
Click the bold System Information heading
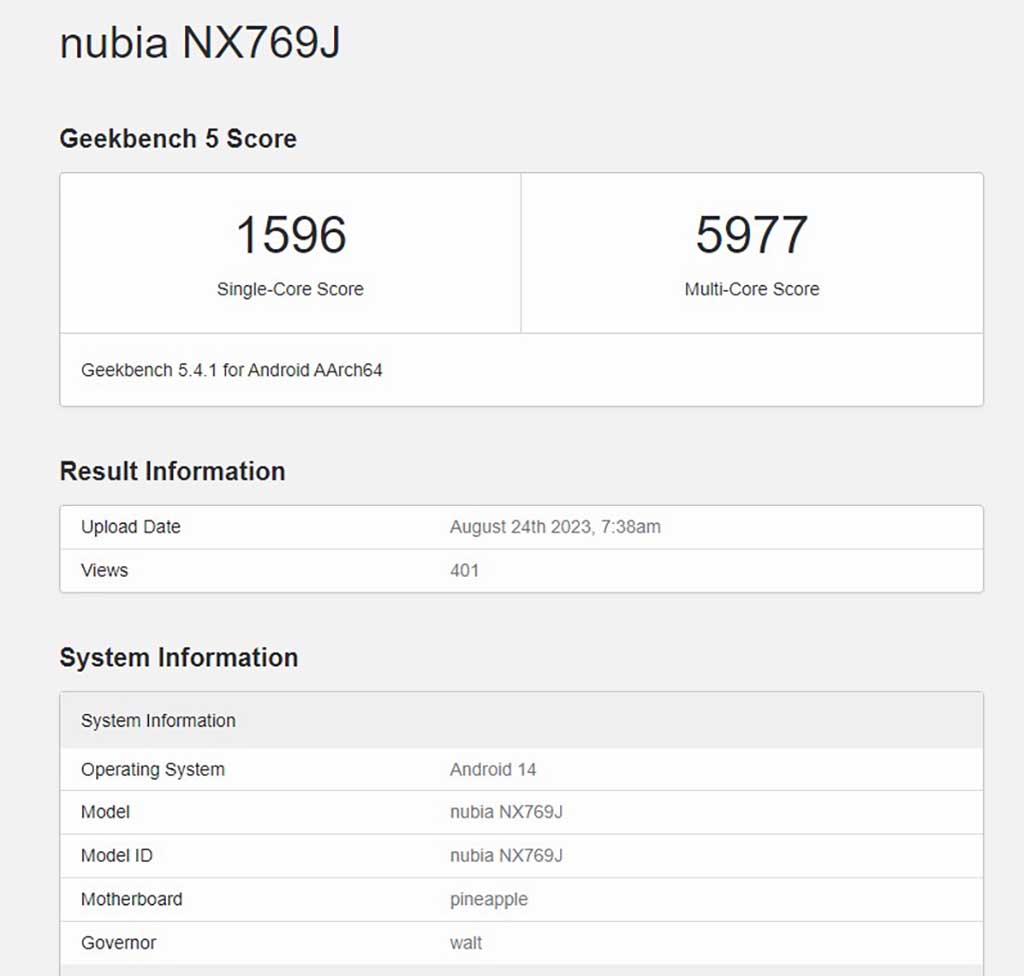coord(179,657)
